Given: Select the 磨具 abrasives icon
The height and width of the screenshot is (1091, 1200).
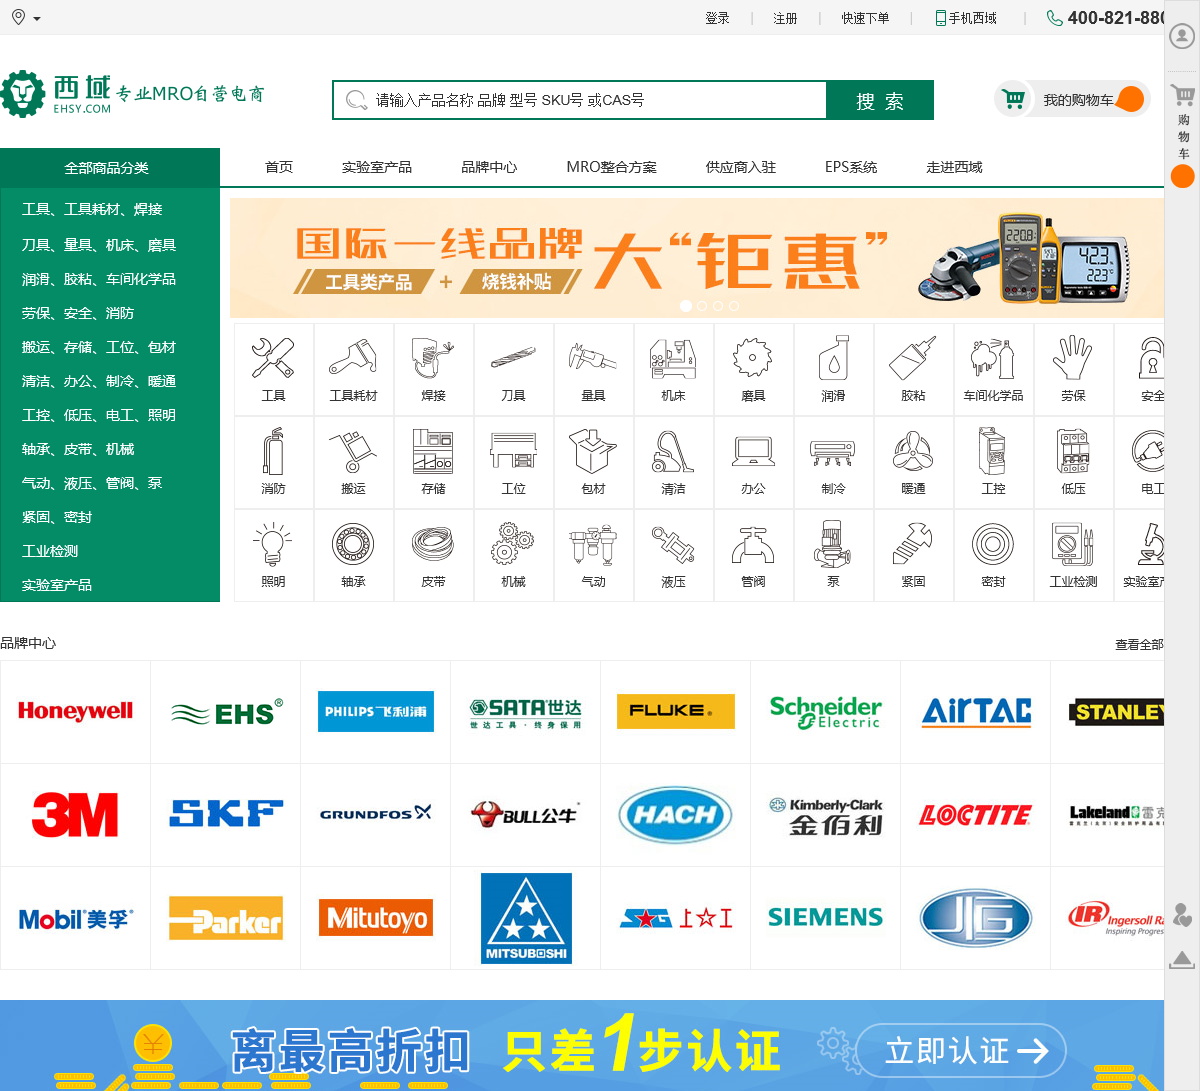Looking at the screenshot, I should [753, 358].
